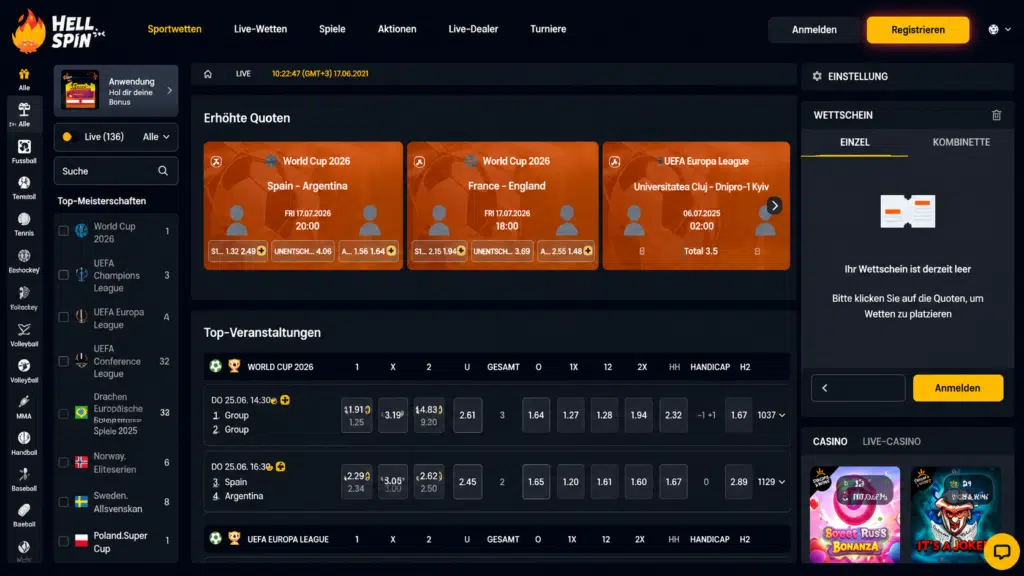
Task: Click trophy icon of World Cup 2026 header
Action: [x=234, y=366]
